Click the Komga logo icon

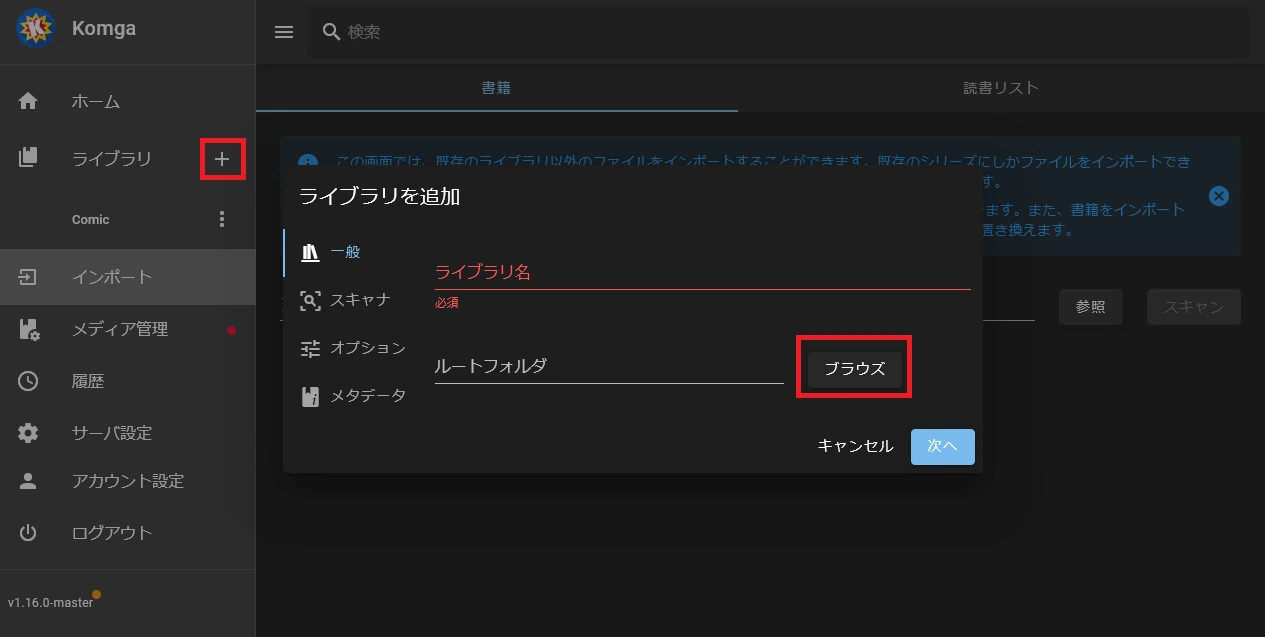36,29
